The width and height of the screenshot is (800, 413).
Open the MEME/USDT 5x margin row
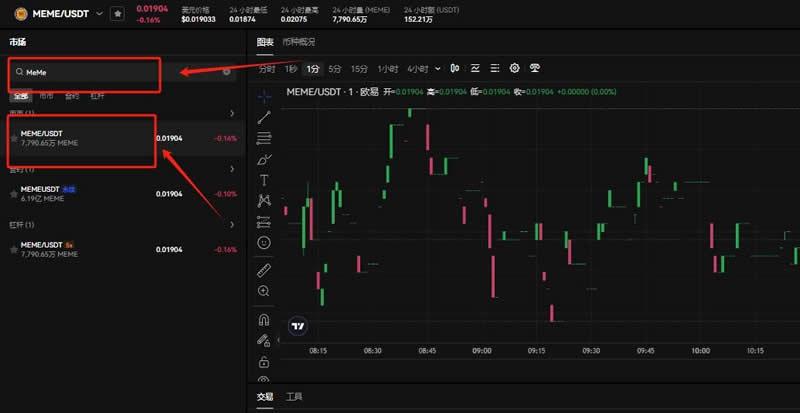tap(123, 250)
